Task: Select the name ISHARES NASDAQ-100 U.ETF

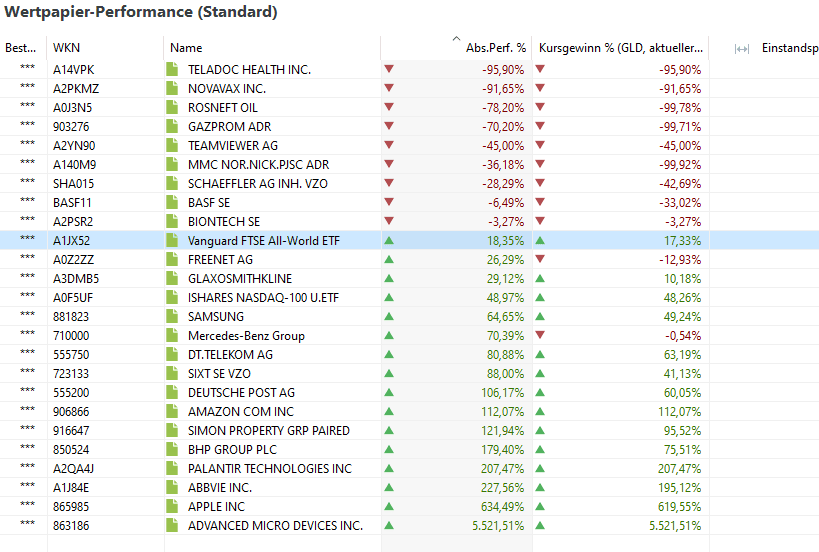Action: tap(263, 298)
